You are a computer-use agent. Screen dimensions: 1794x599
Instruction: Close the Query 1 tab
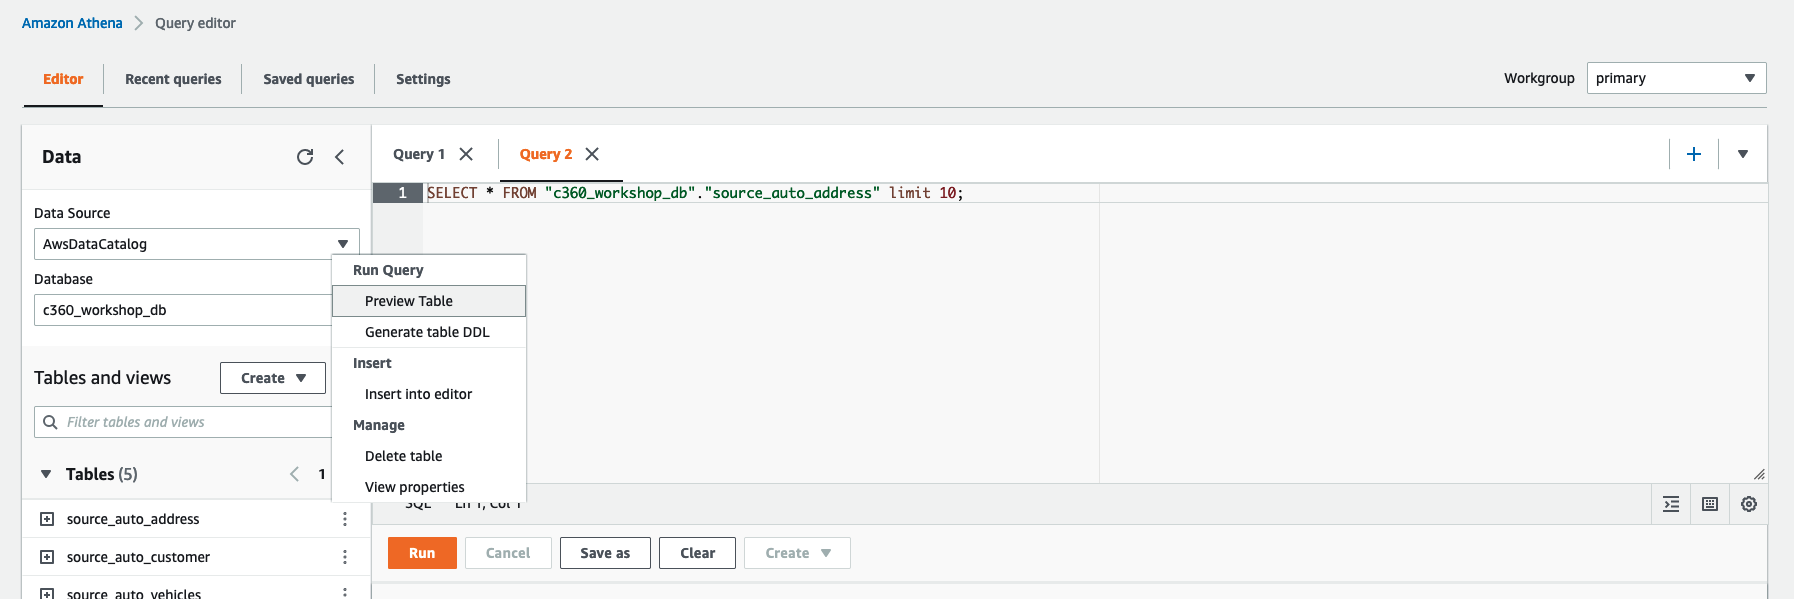pos(466,154)
